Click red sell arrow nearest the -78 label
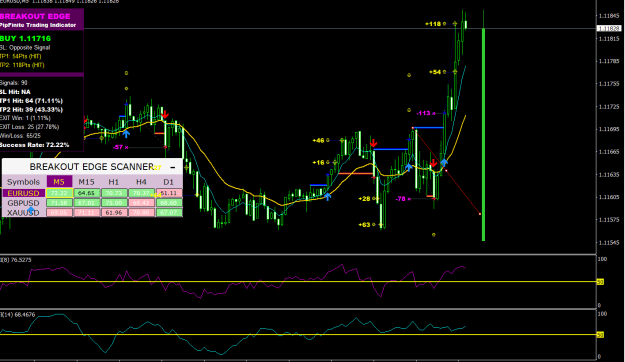Screen dimensions: 625x362 coord(433,163)
